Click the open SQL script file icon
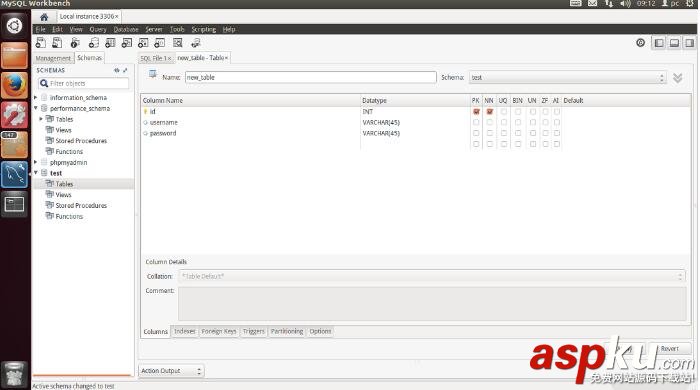Viewport: 700px width, 390px height. pyautogui.click(x=57, y=43)
